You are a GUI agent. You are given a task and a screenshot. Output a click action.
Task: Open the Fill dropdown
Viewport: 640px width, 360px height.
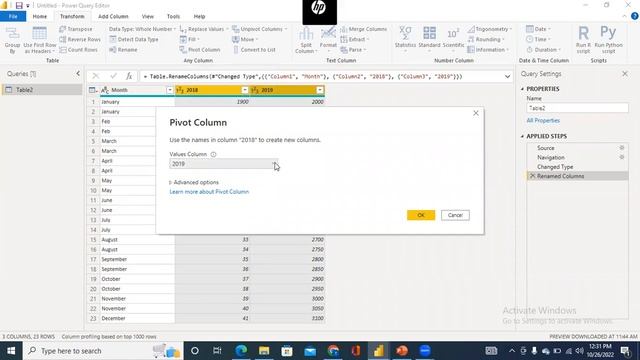click(x=189, y=39)
